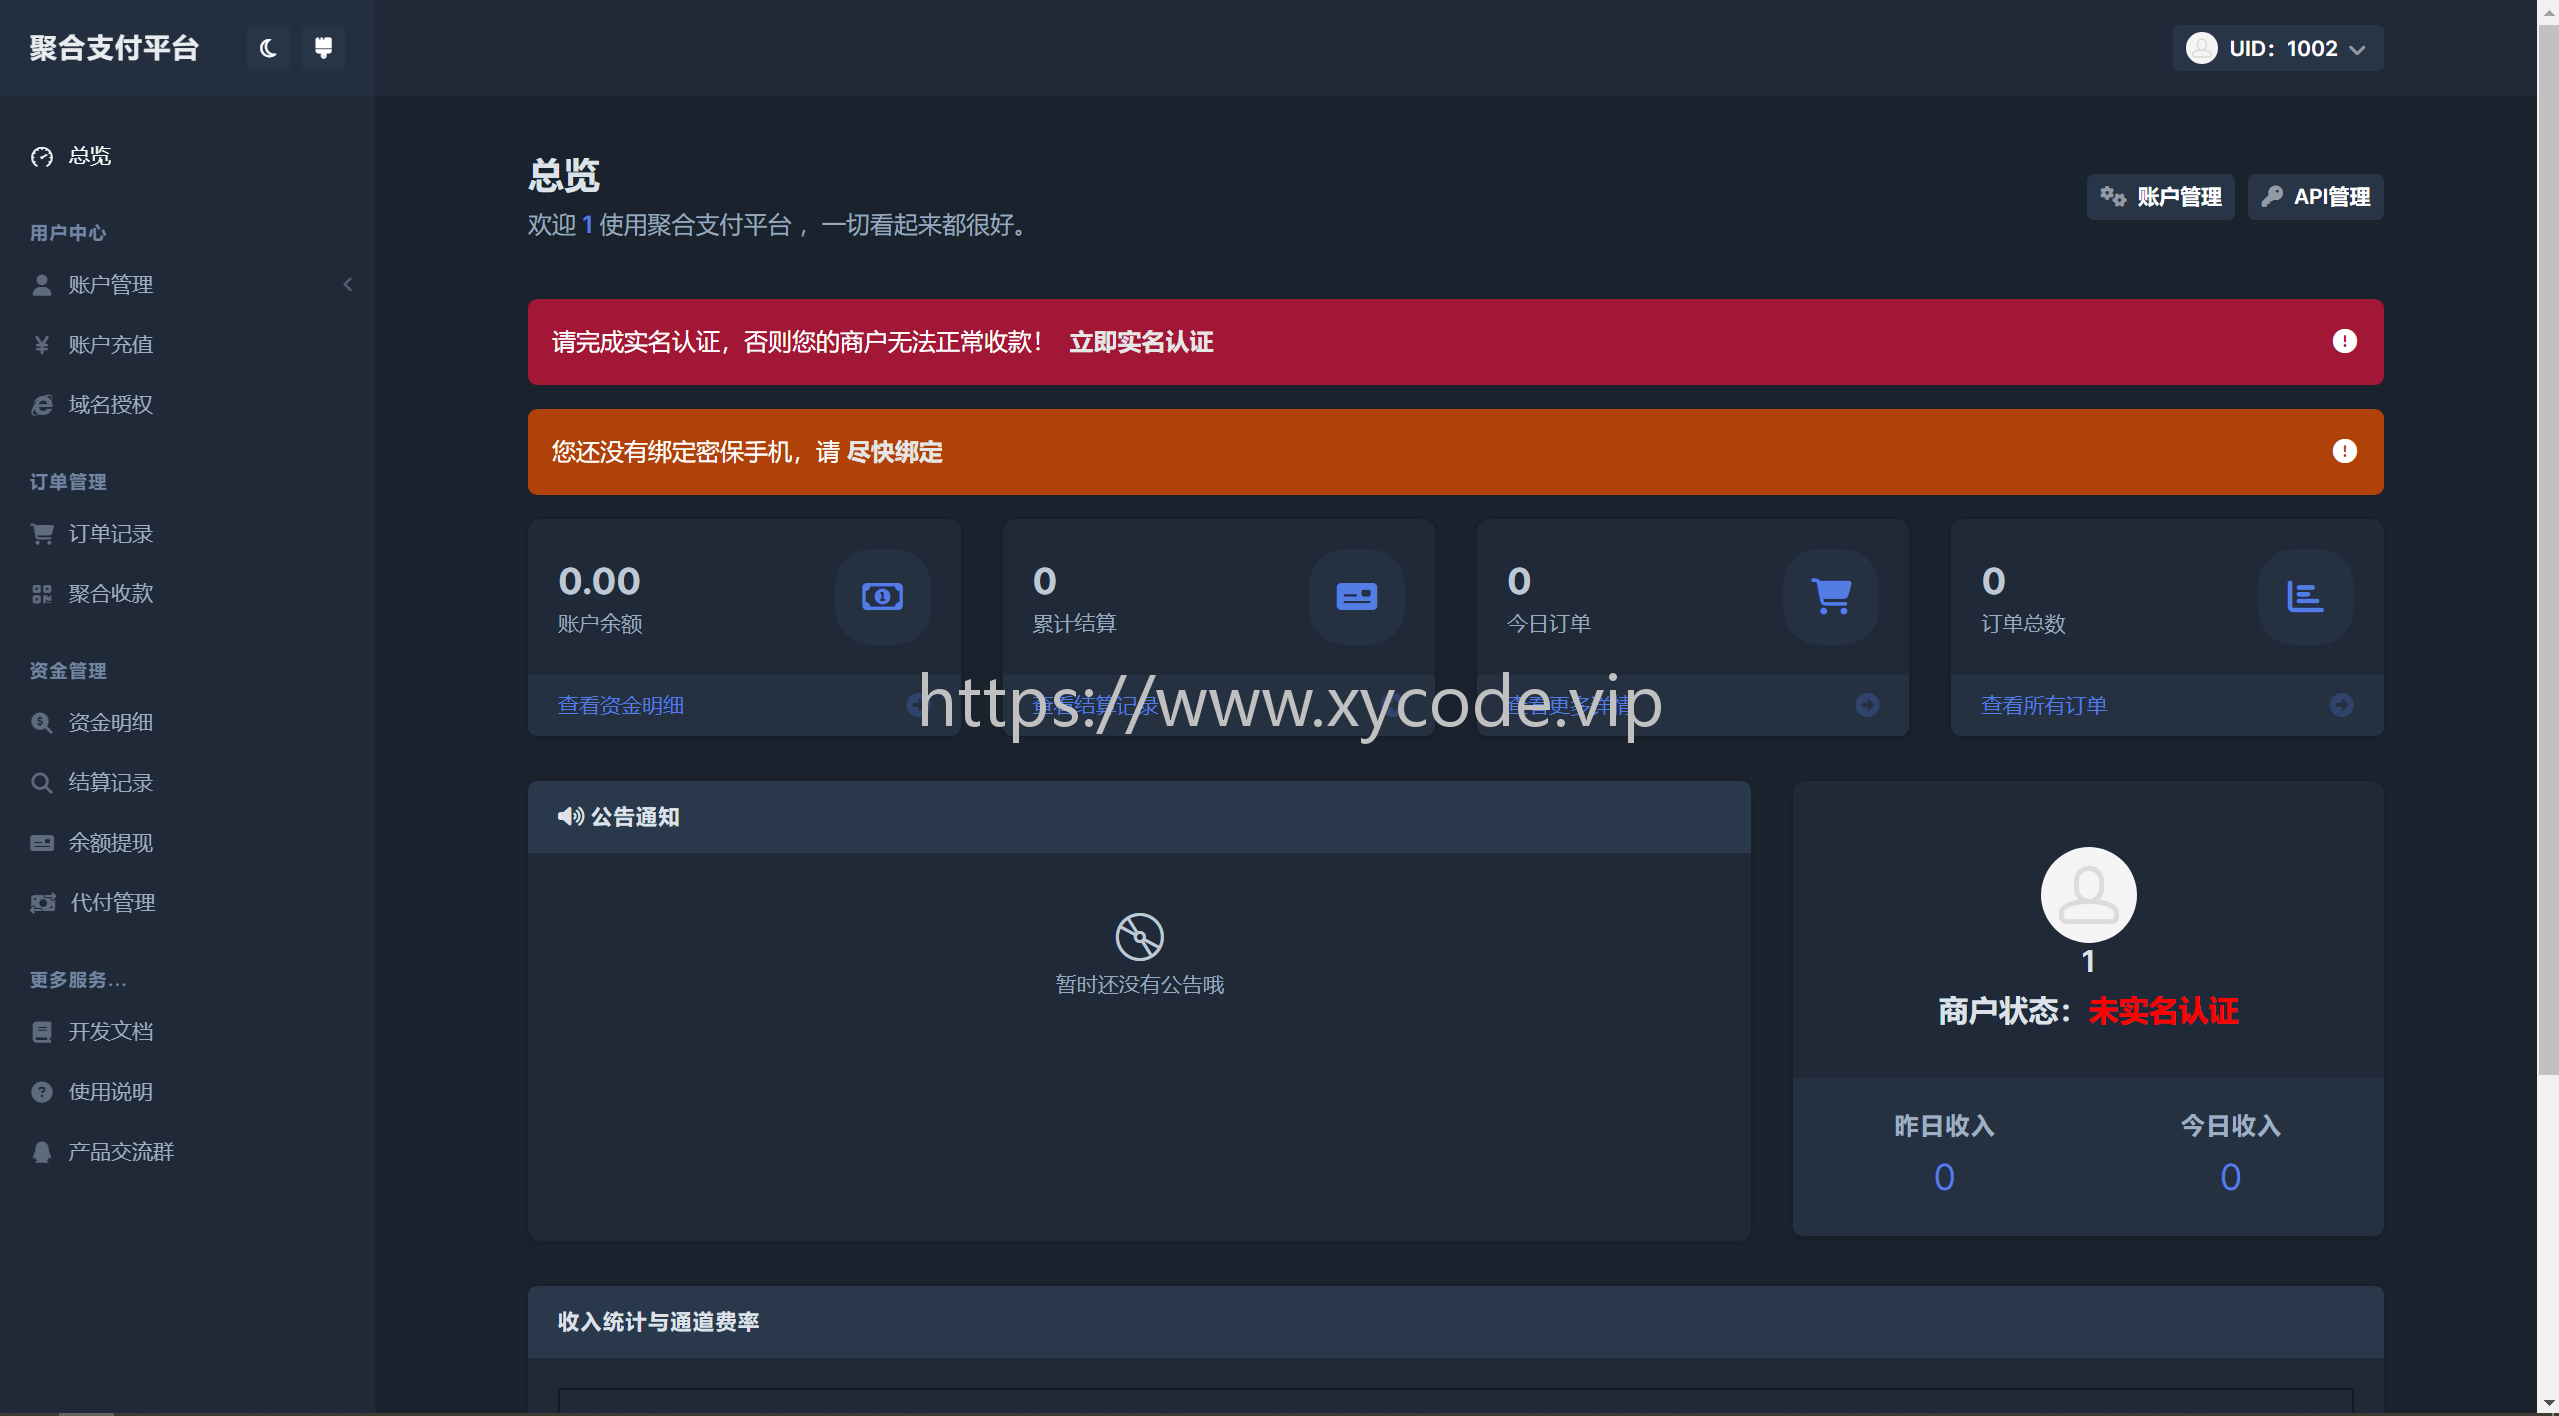Click the shopping cart icon in 今日订单 card

pos(1831,597)
